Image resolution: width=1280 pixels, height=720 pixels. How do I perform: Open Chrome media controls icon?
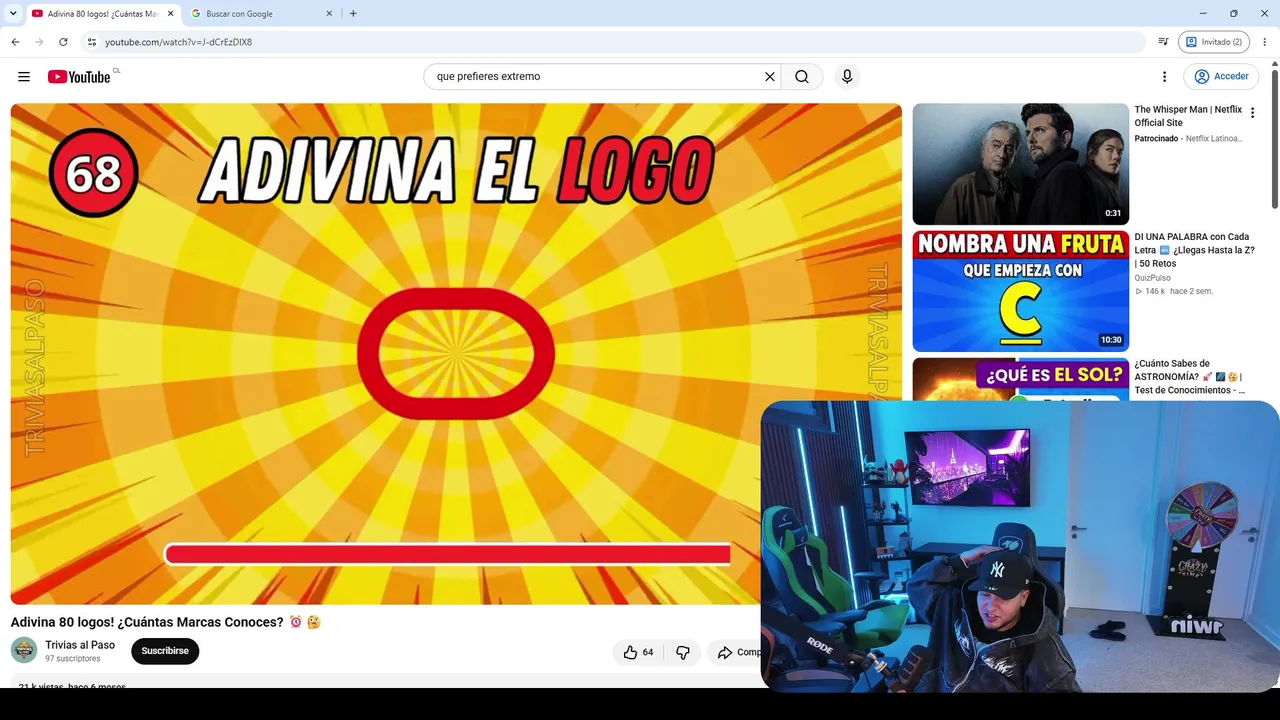click(1163, 42)
